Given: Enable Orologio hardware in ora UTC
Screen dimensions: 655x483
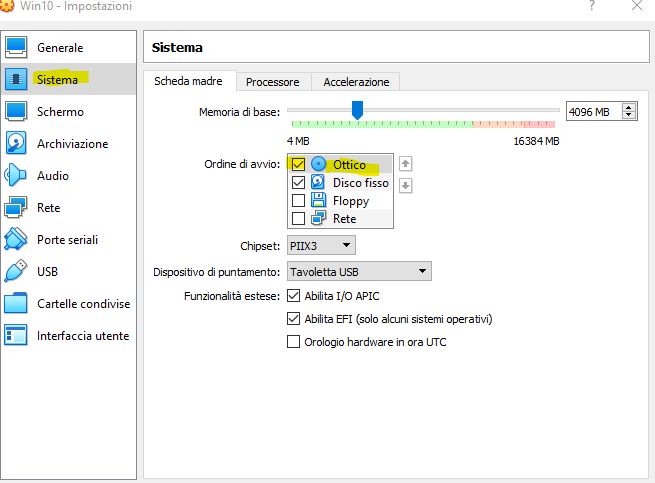Looking at the screenshot, I should tap(293, 342).
